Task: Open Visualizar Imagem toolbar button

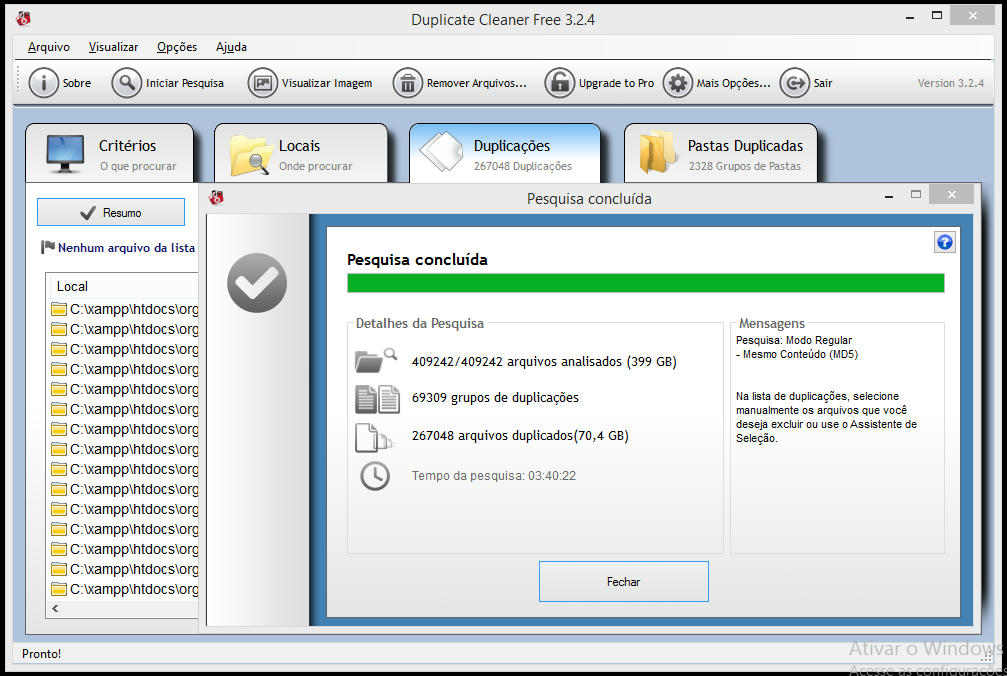Action: coord(310,83)
